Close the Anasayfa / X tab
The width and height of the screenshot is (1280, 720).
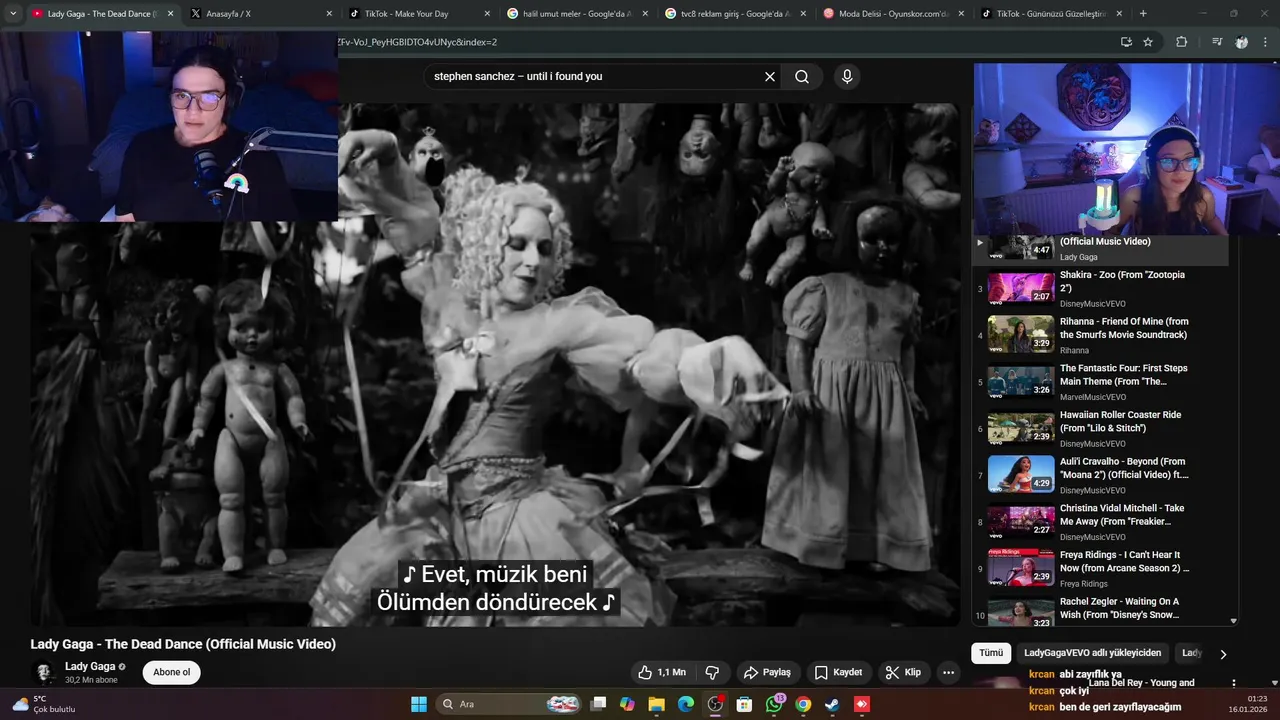tap(329, 14)
